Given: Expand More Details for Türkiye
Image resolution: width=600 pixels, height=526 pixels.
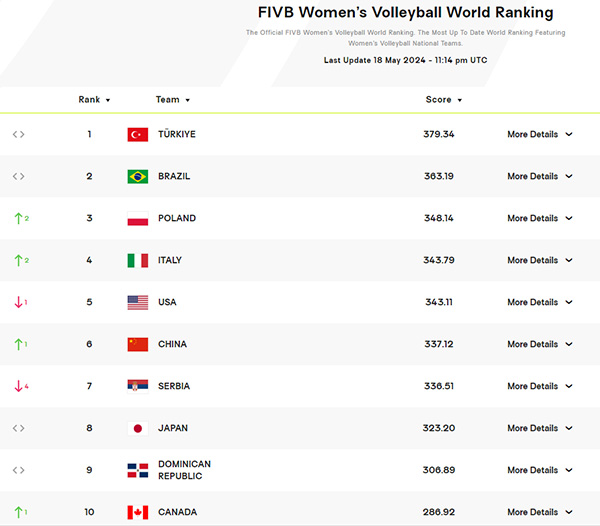Looking at the screenshot, I should click(x=540, y=134).
